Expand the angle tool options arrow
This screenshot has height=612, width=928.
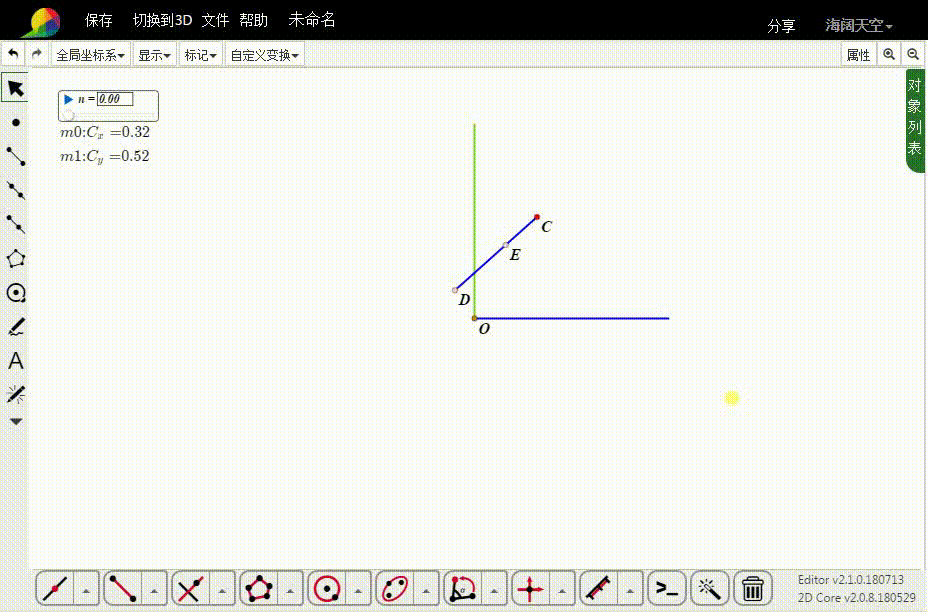[494, 590]
